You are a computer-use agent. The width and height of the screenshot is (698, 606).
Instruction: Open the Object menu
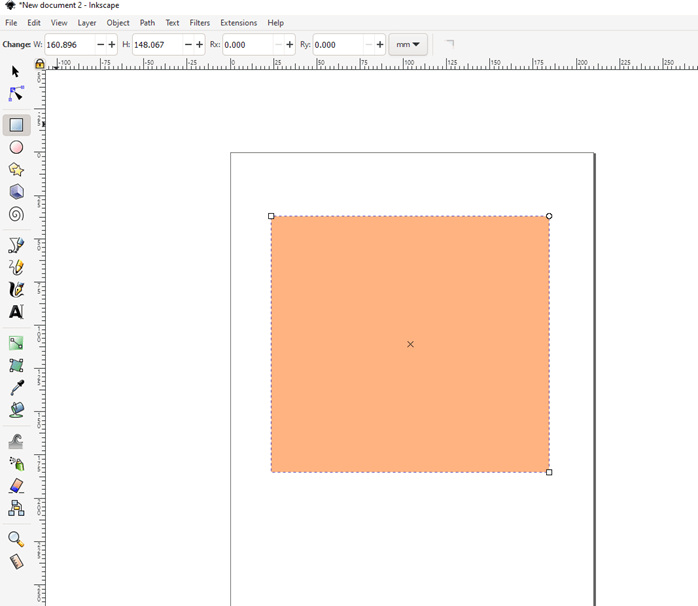(118, 23)
